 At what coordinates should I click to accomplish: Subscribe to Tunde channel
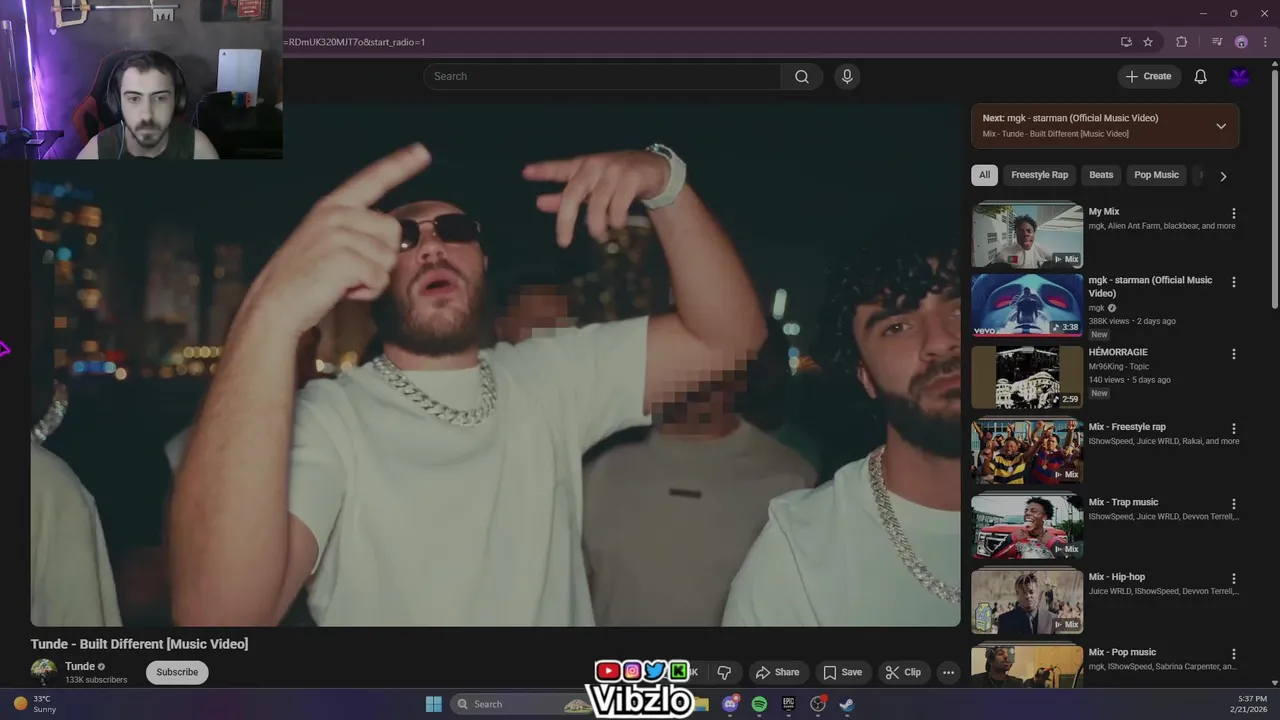pos(177,672)
